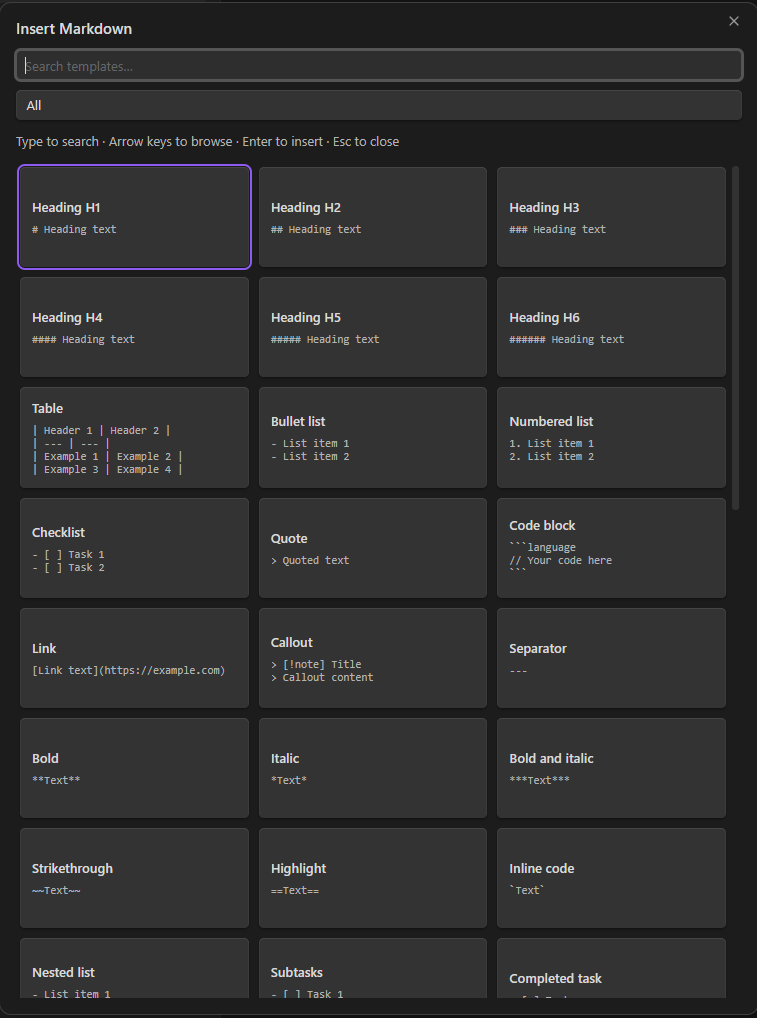The image size is (757, 1018).
Task: Select the Heading H6 template card
Action: coord(611,327)
